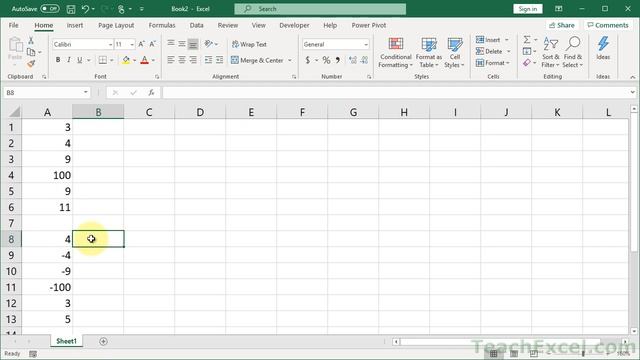The height and width of the screenshot is (360, 640).
Task: Click the Undo arrow icon
Action: coord(85,9)
